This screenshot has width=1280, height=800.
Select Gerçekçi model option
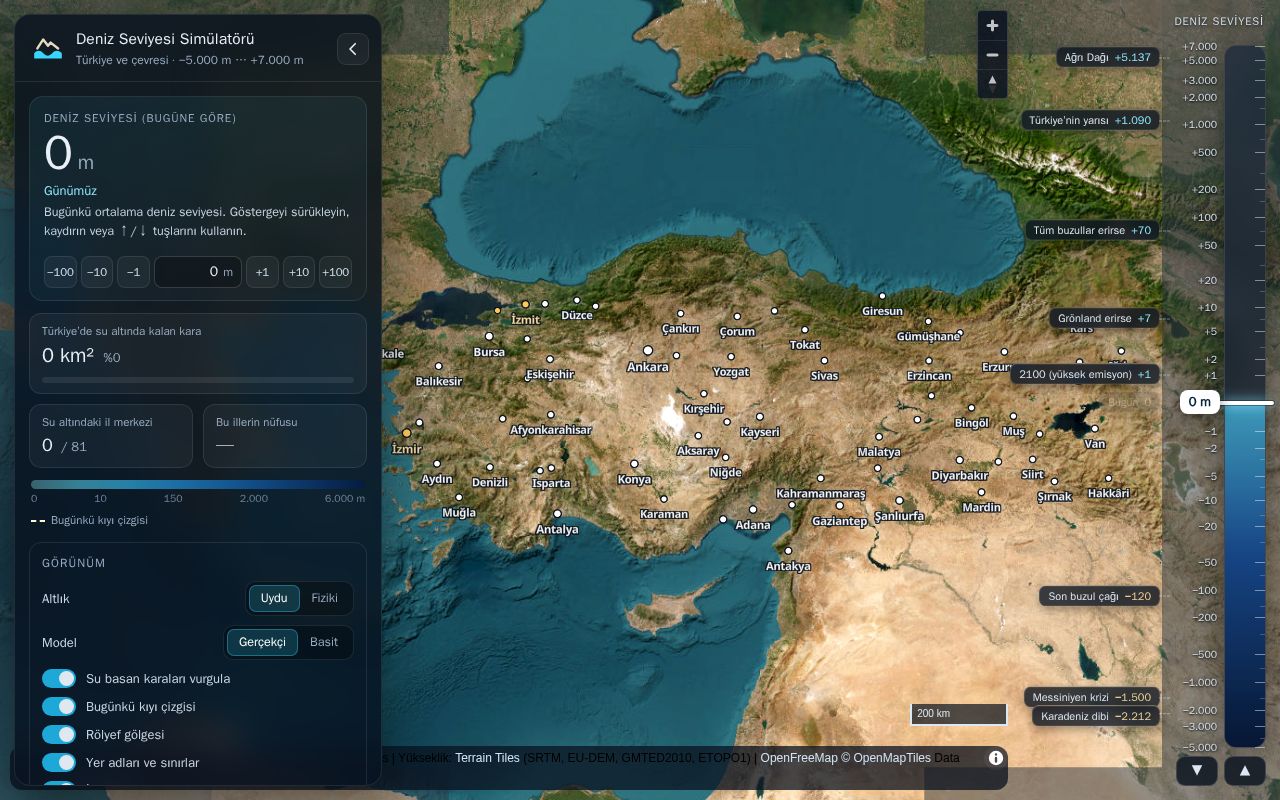pyautogui.click(x=262, y=642)
